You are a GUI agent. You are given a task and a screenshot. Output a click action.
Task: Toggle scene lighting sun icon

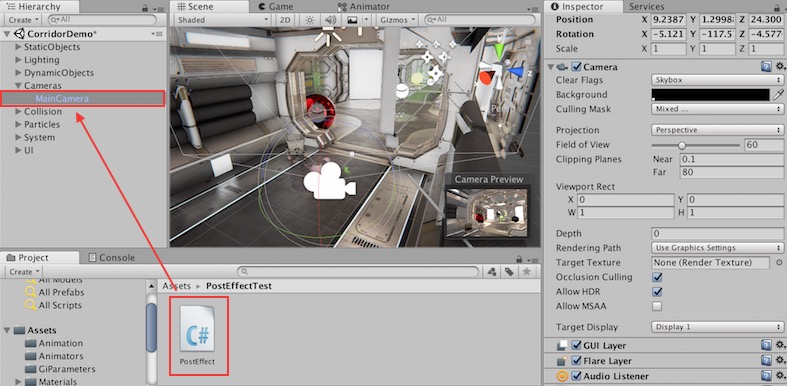[x=310, y=20]
